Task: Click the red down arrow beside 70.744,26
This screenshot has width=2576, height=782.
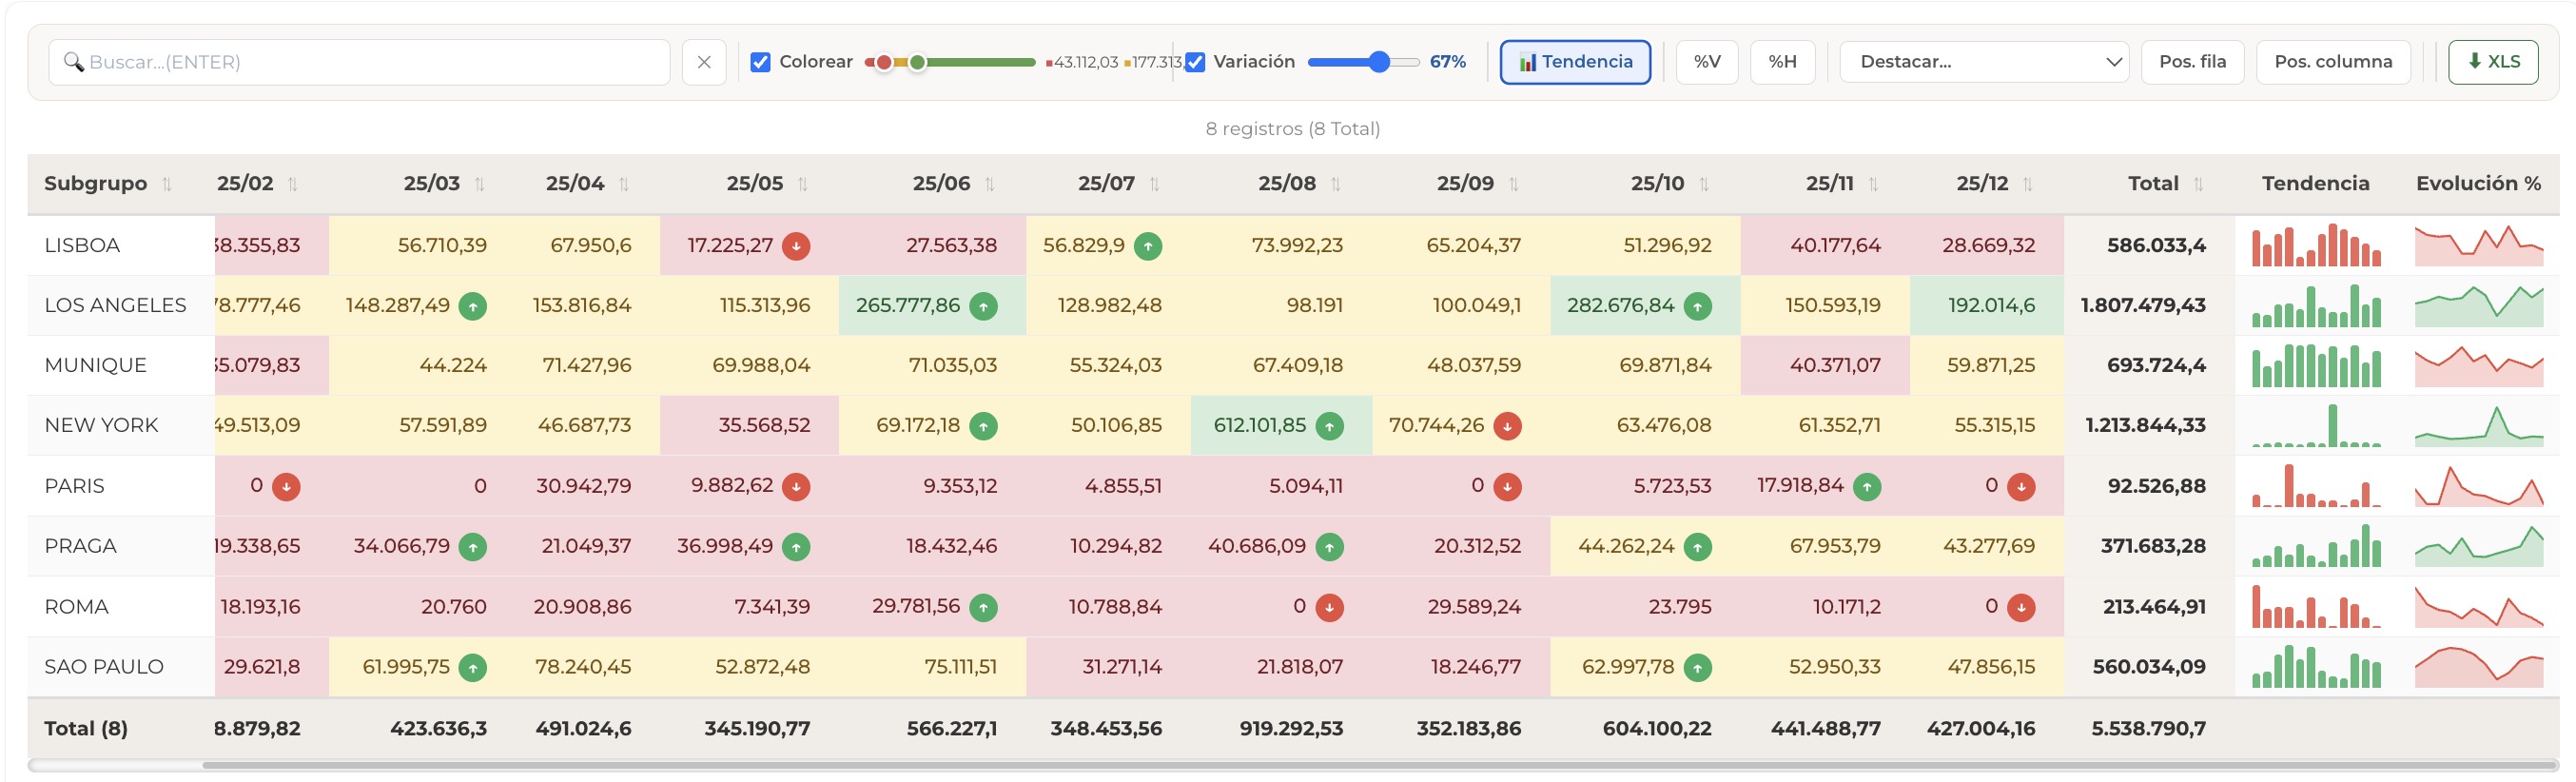Action: (x=1507, y=426)
